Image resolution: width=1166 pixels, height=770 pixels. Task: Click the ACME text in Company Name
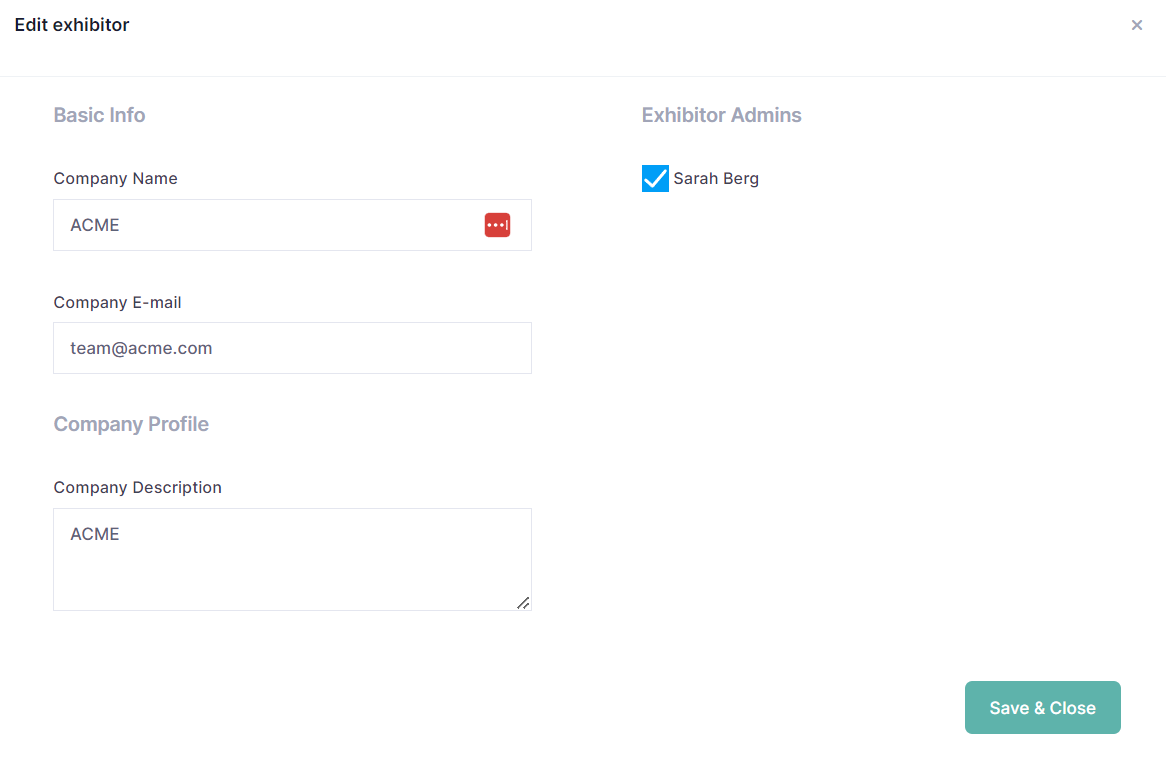[x=95, y=225]
